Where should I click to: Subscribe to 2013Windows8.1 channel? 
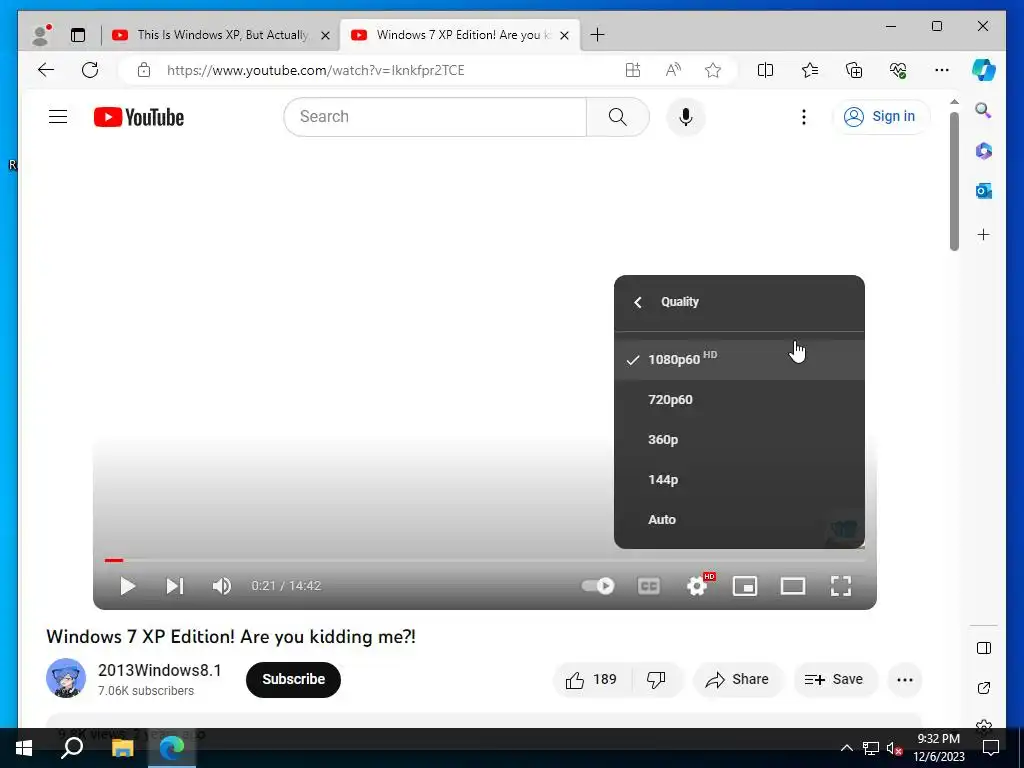[293, 680]
